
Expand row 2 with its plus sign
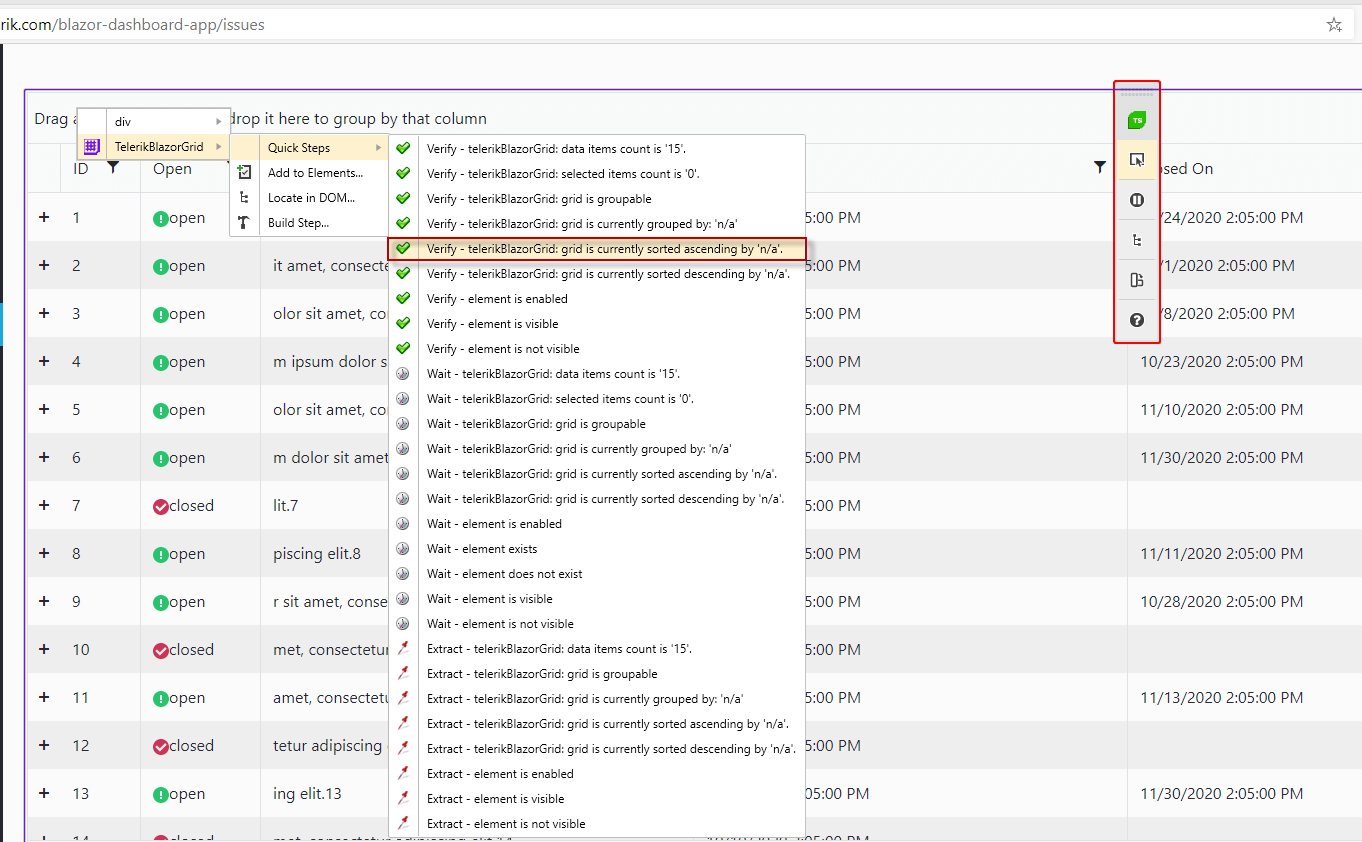[44, 265]
